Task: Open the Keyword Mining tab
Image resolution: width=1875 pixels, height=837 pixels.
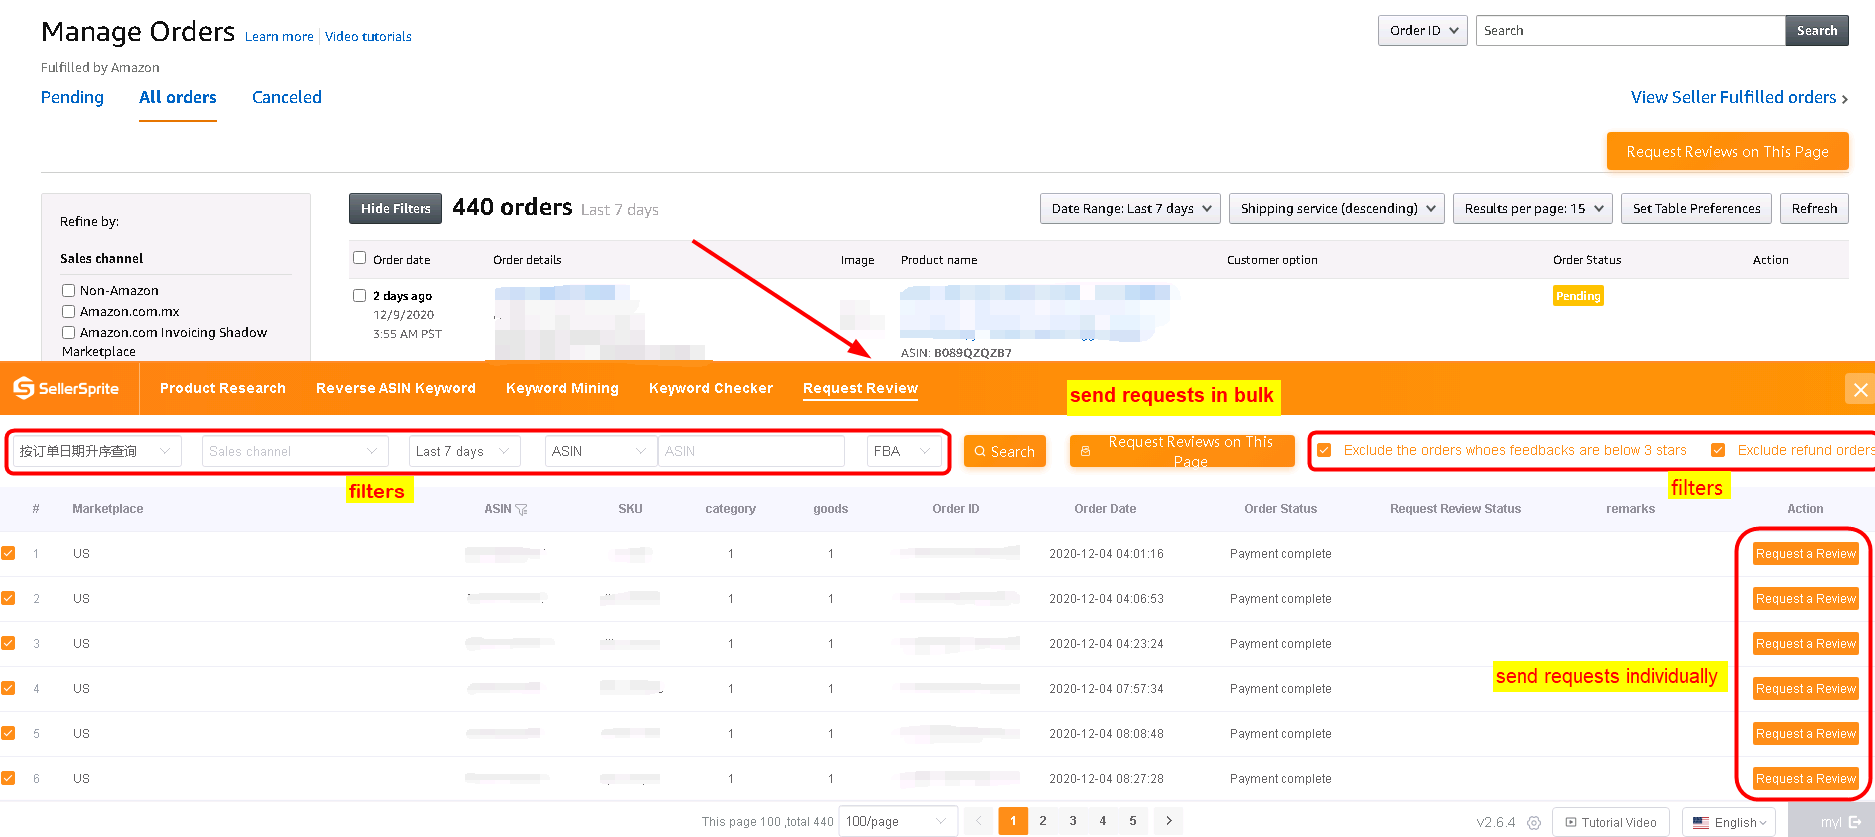Action: (x=562, y=388)
